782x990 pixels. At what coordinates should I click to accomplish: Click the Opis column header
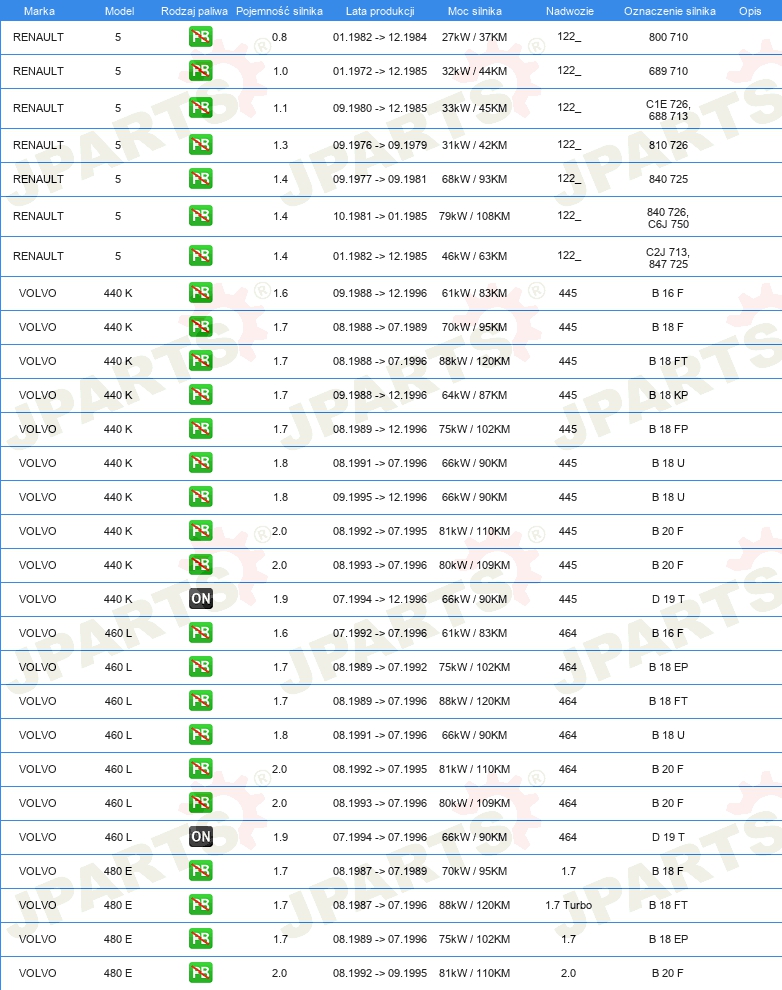pos(750,11)
